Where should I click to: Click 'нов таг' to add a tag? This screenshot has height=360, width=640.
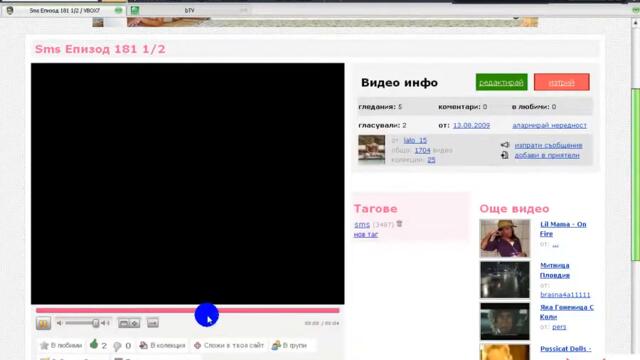coord(366,235)
